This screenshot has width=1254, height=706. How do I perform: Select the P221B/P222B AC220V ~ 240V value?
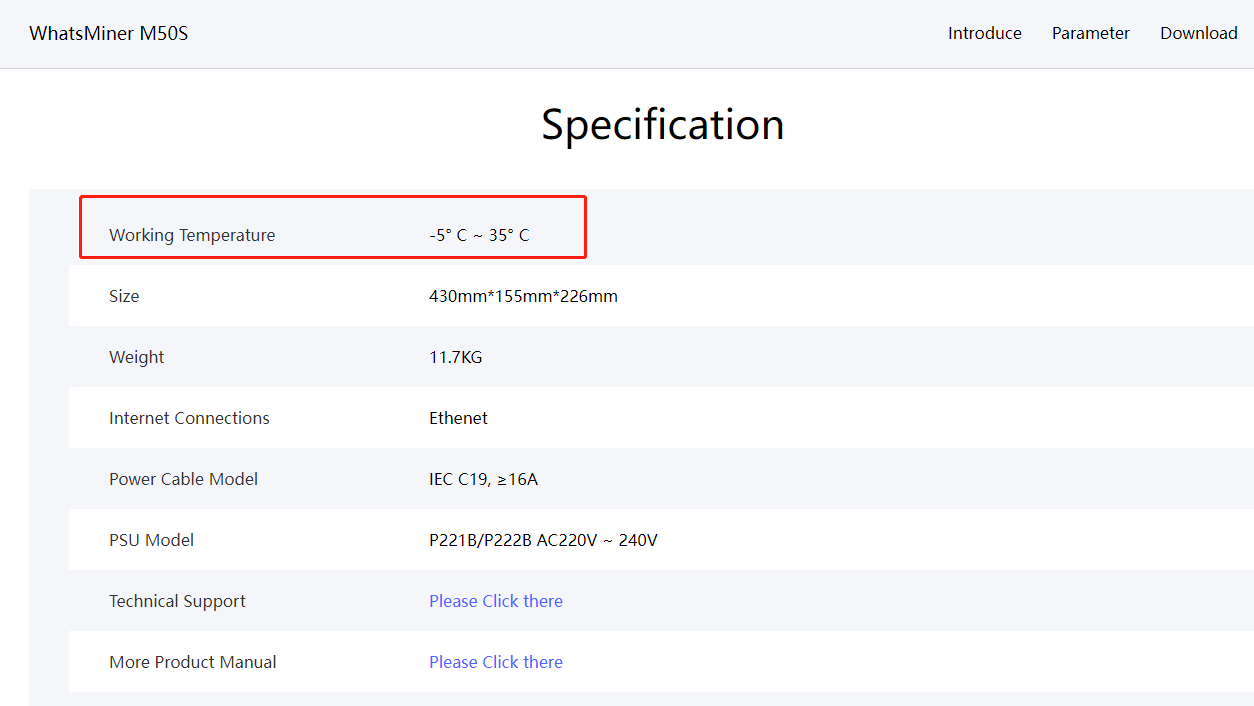pyautogui.click(x=543, y=540)
